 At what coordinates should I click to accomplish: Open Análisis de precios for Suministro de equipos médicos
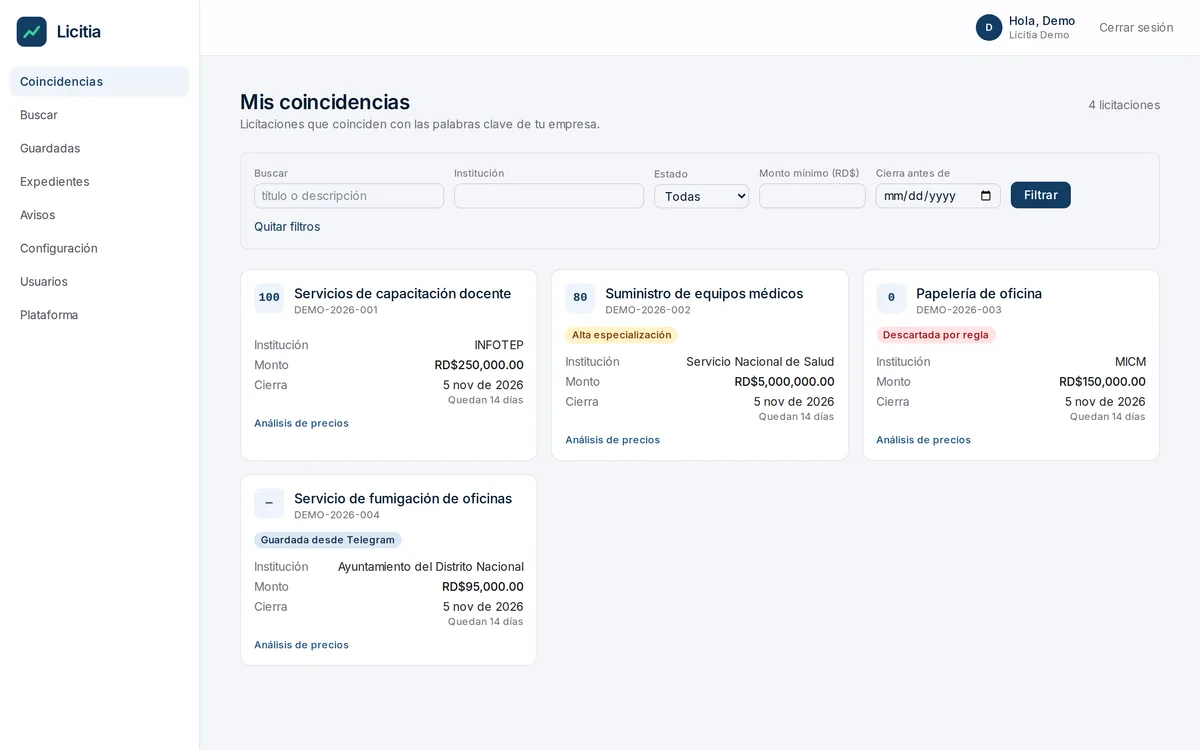(x=612, y=440)
